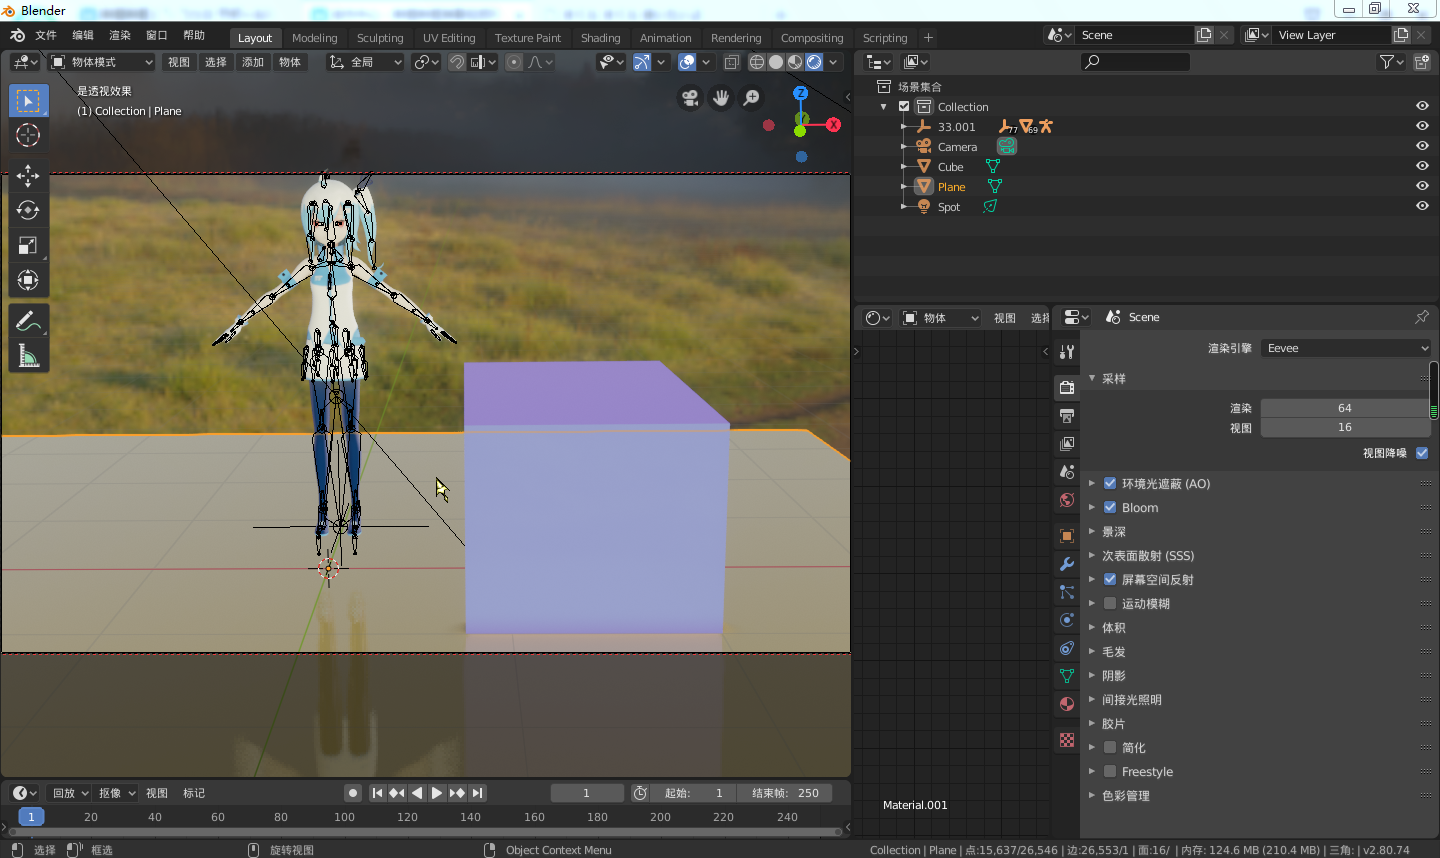The image size is (1440, 858).
Task: Open the transform orientation global dropdown
Action: pos(365,62)
